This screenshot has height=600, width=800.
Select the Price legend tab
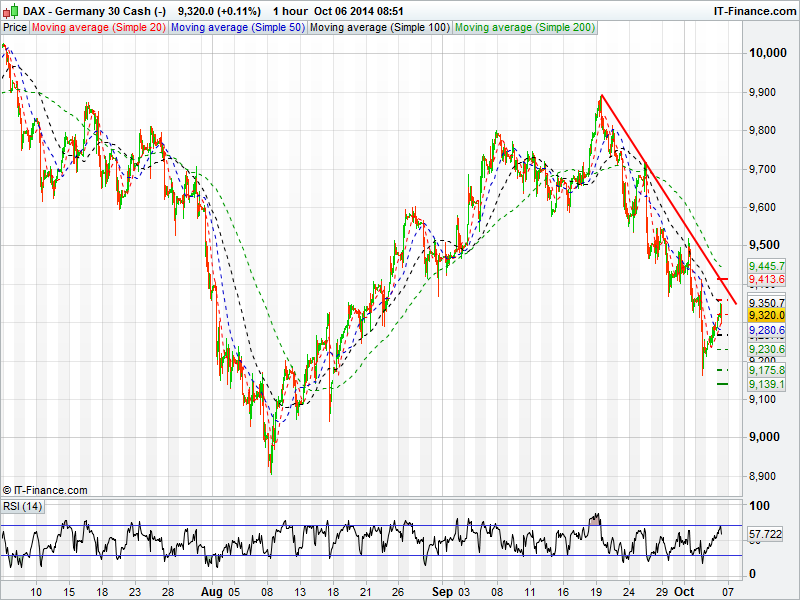[15, 27]
